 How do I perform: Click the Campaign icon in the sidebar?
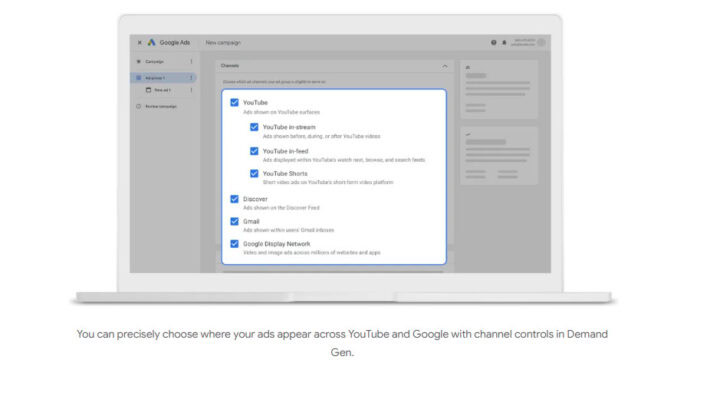(139, 62)
